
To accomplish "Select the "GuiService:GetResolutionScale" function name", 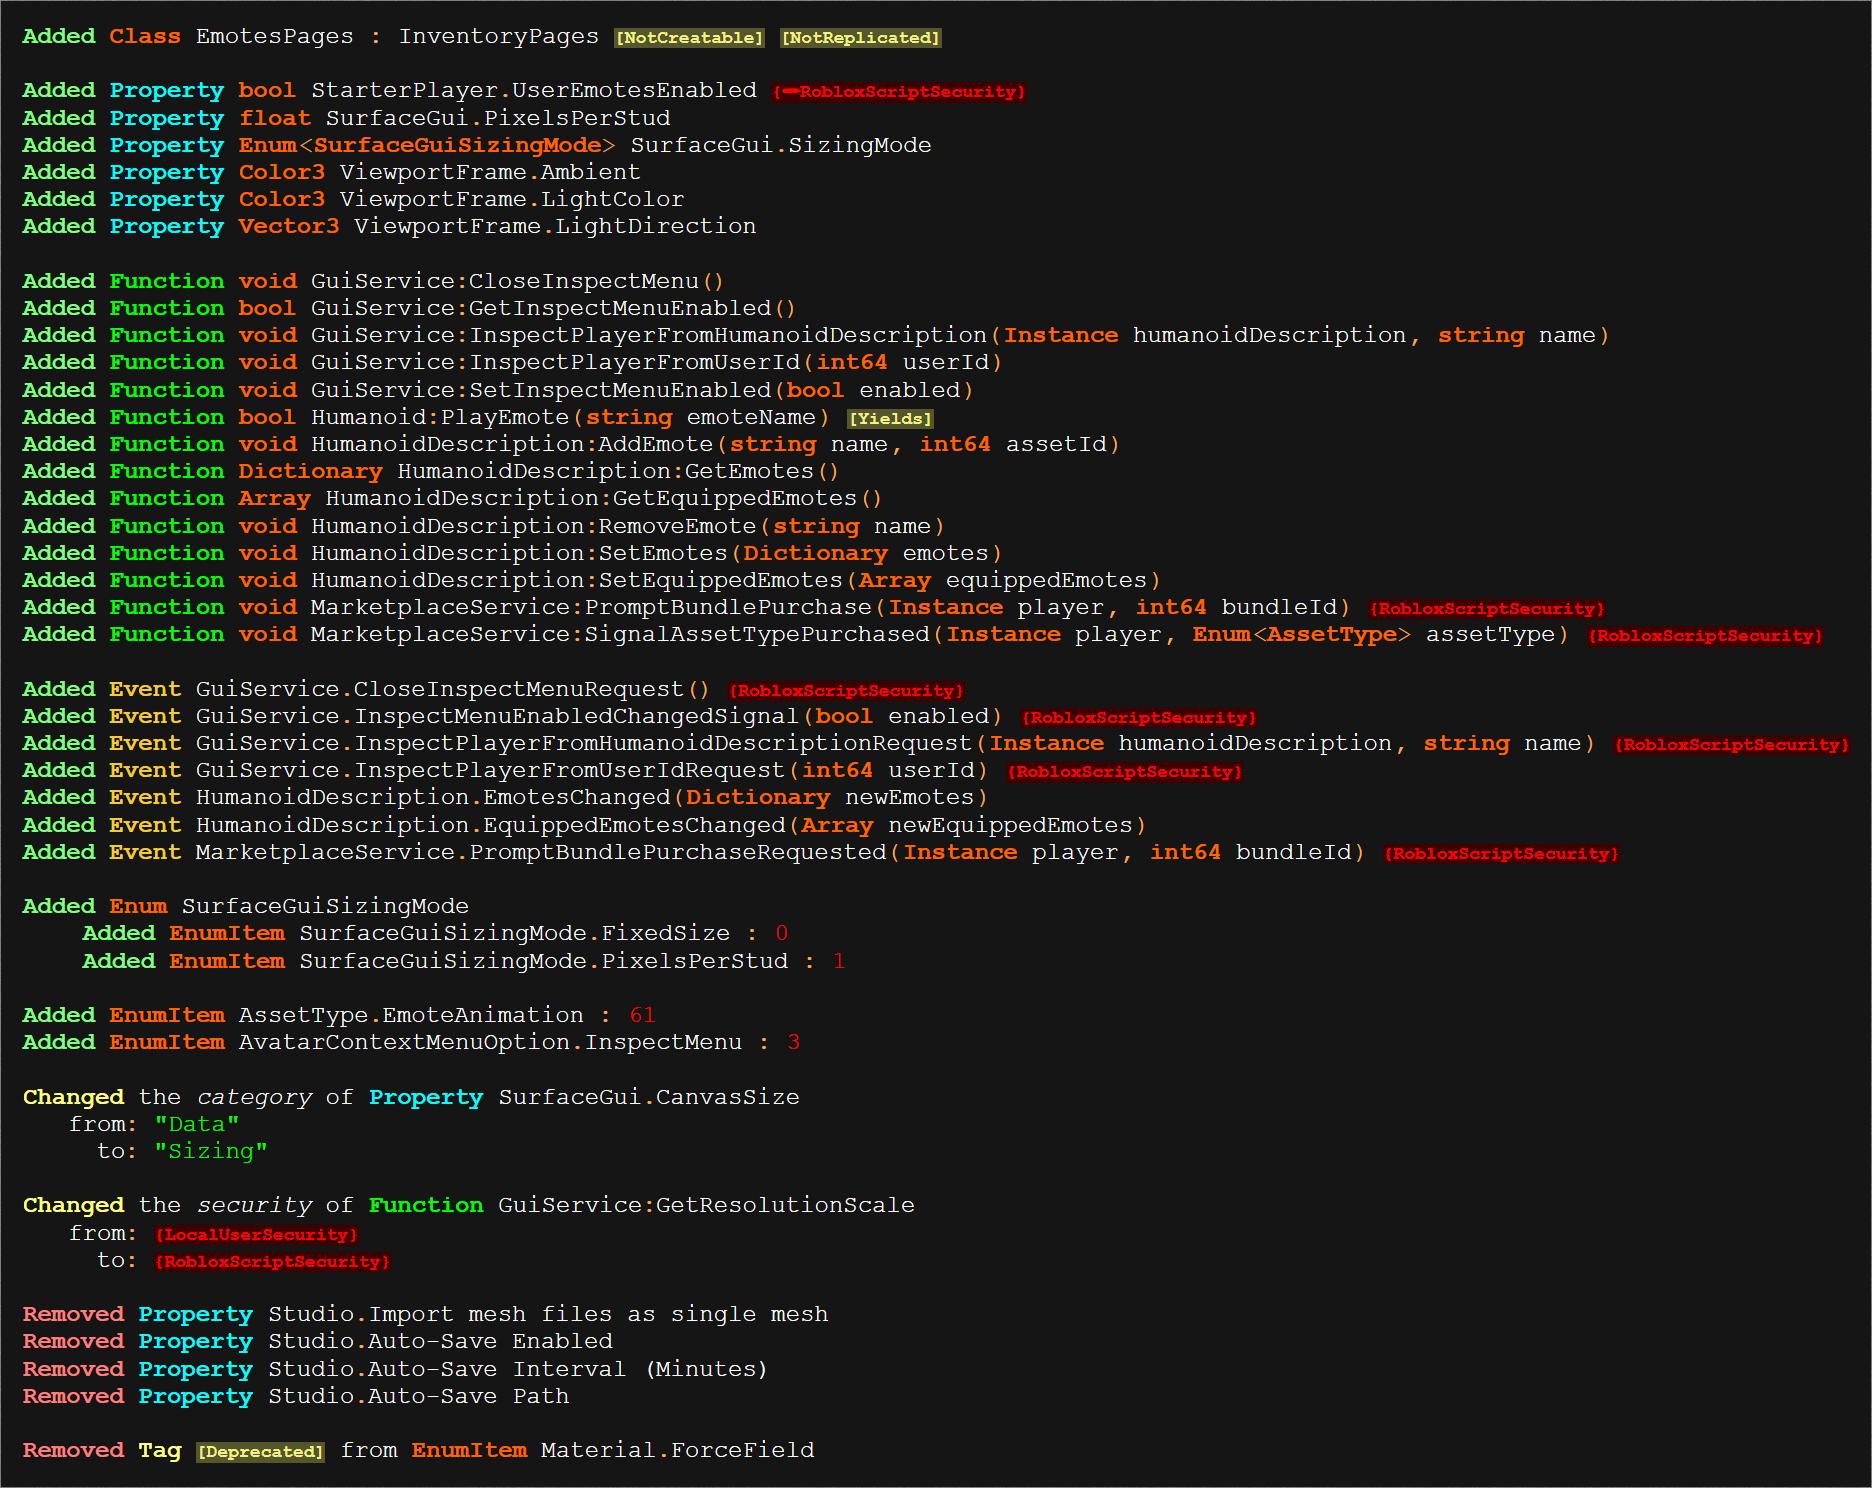I will pyautogui.click(x=706, y=1205).
